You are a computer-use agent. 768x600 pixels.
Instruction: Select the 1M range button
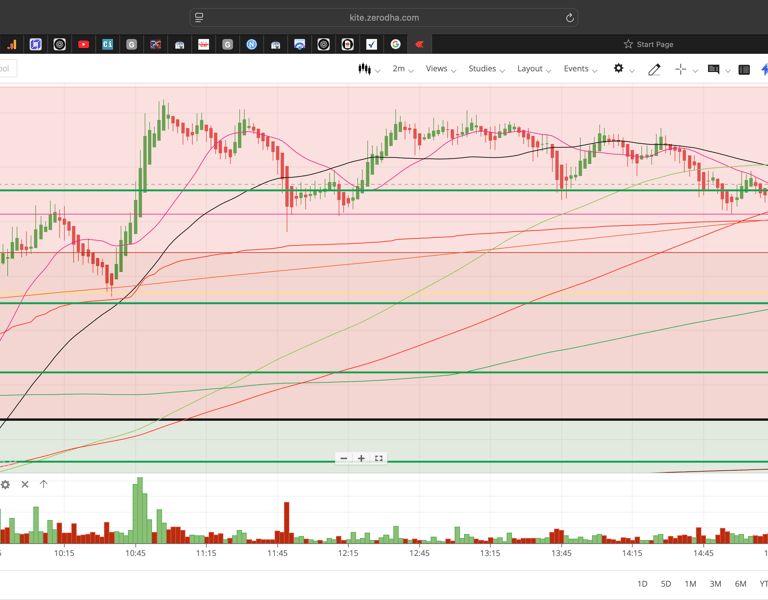690,584
